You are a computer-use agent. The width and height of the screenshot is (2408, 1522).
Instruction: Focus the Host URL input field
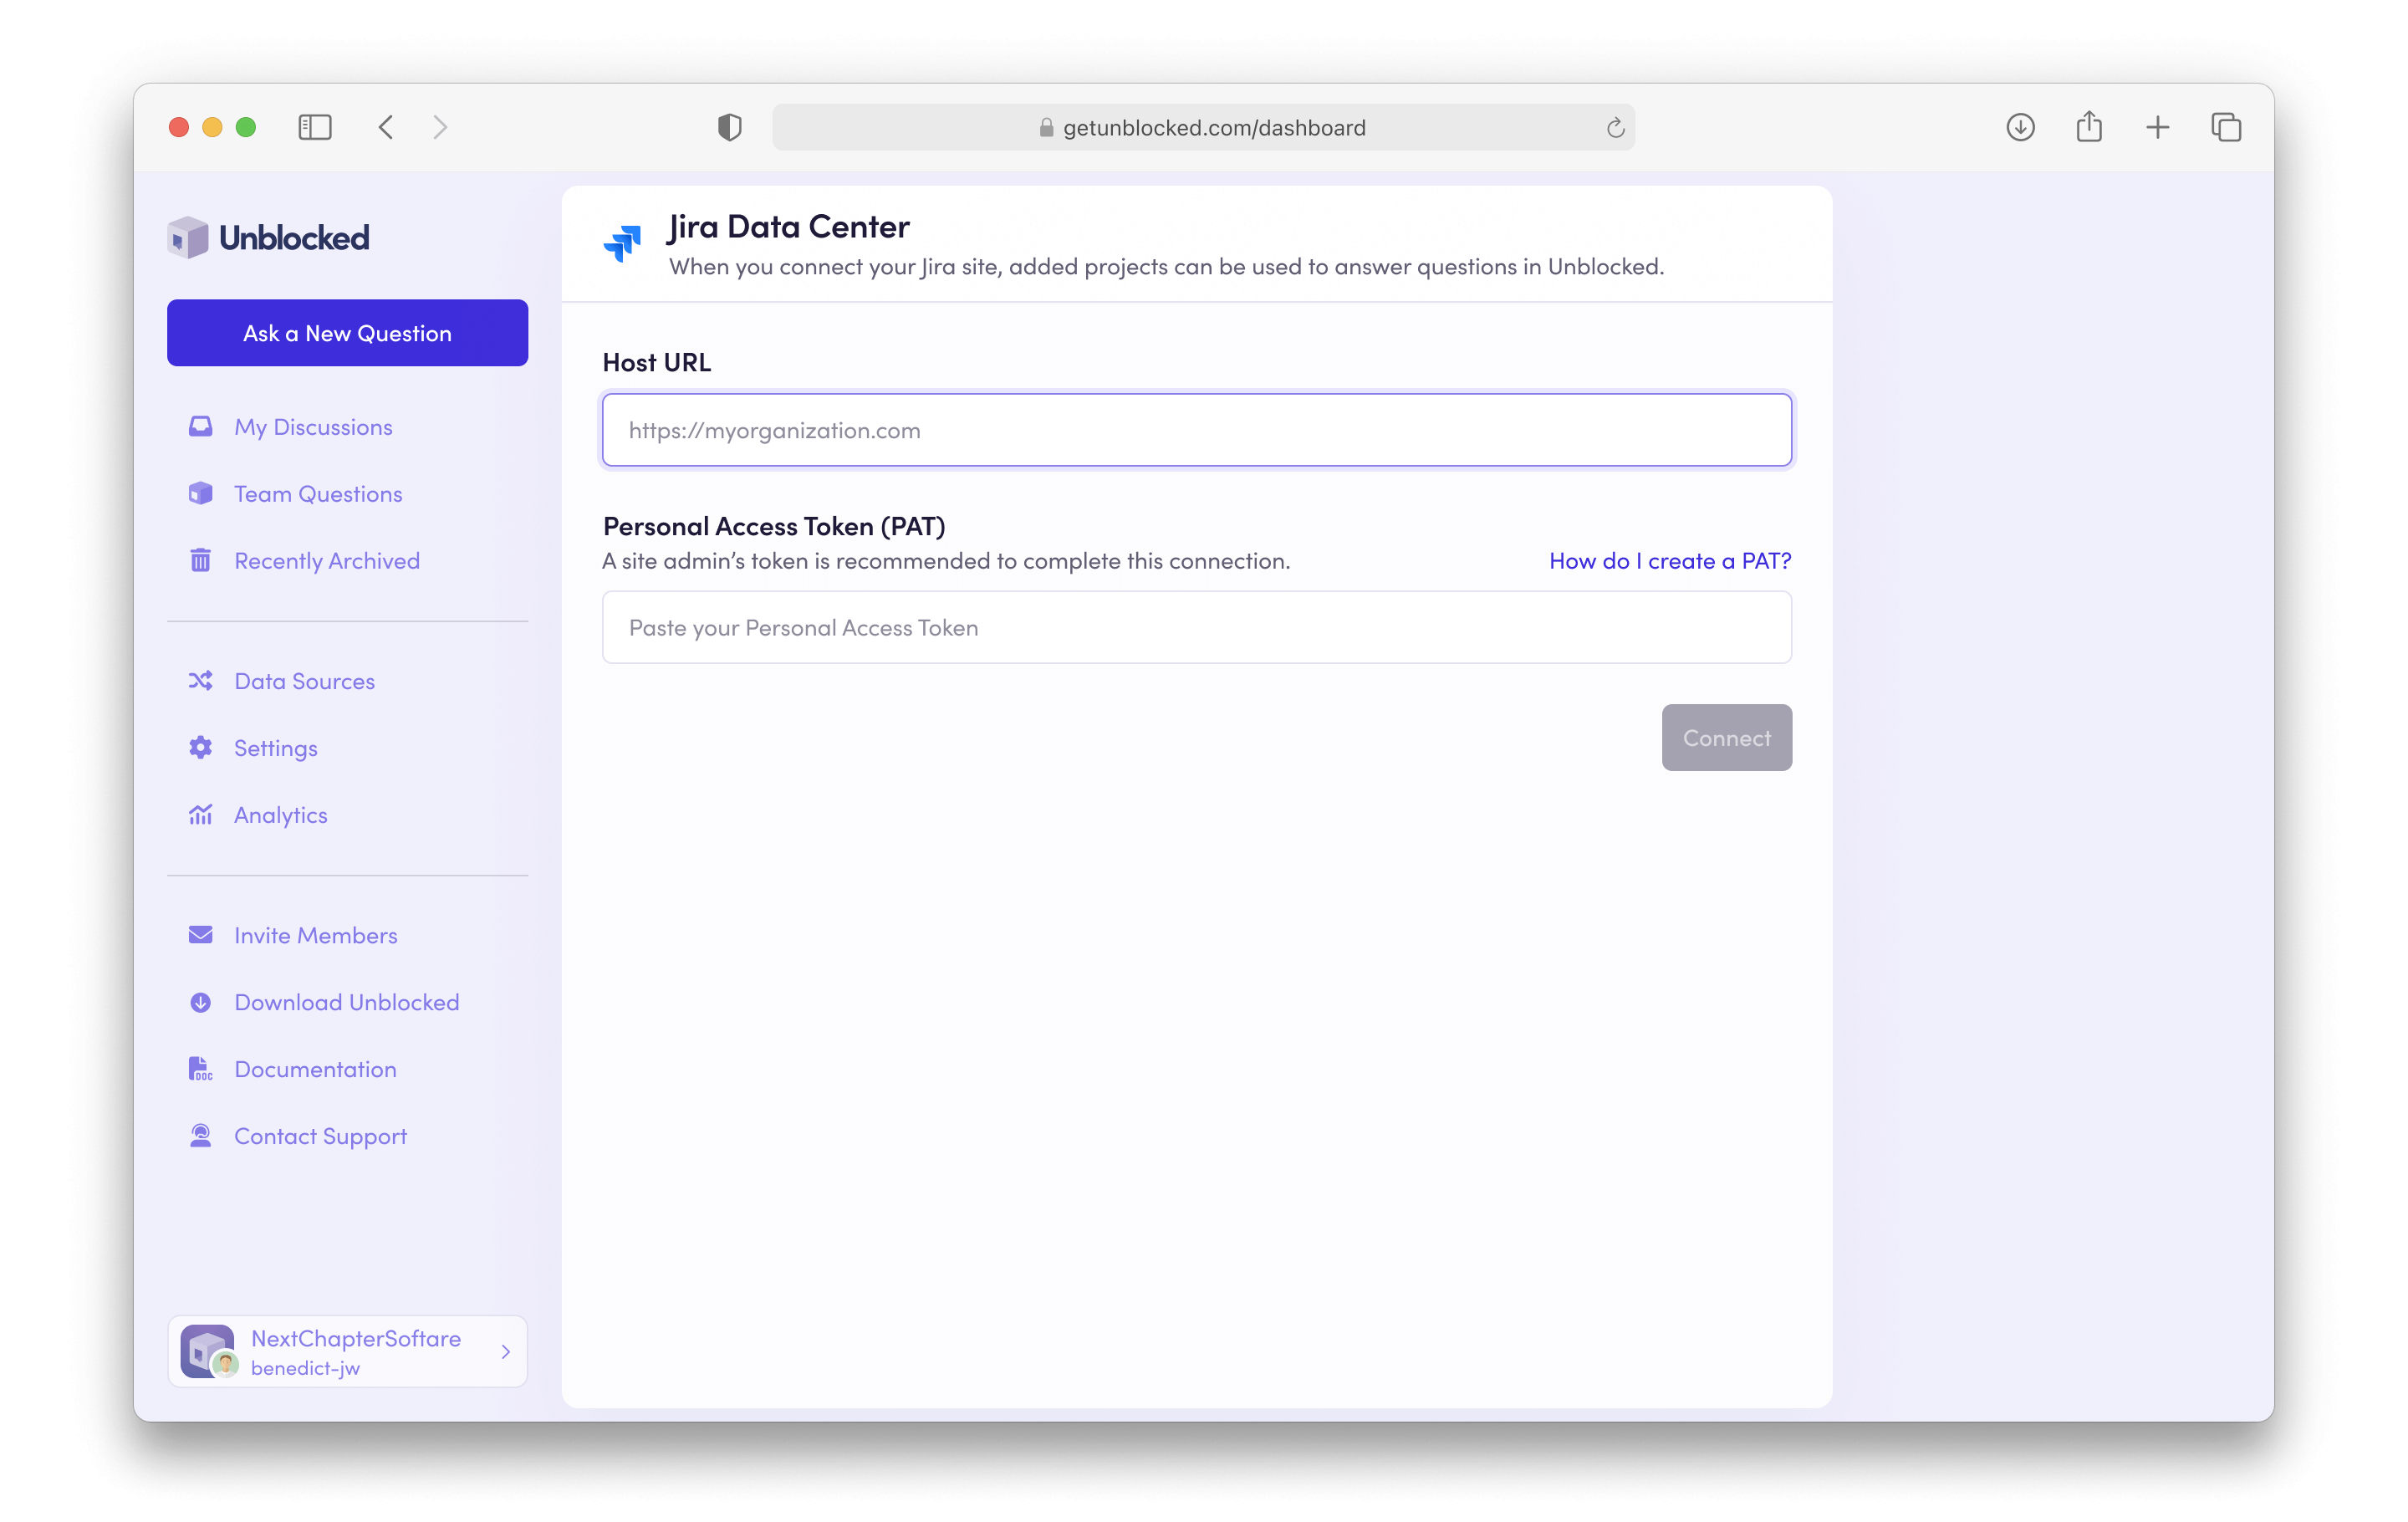click(x=1196, y=430)
